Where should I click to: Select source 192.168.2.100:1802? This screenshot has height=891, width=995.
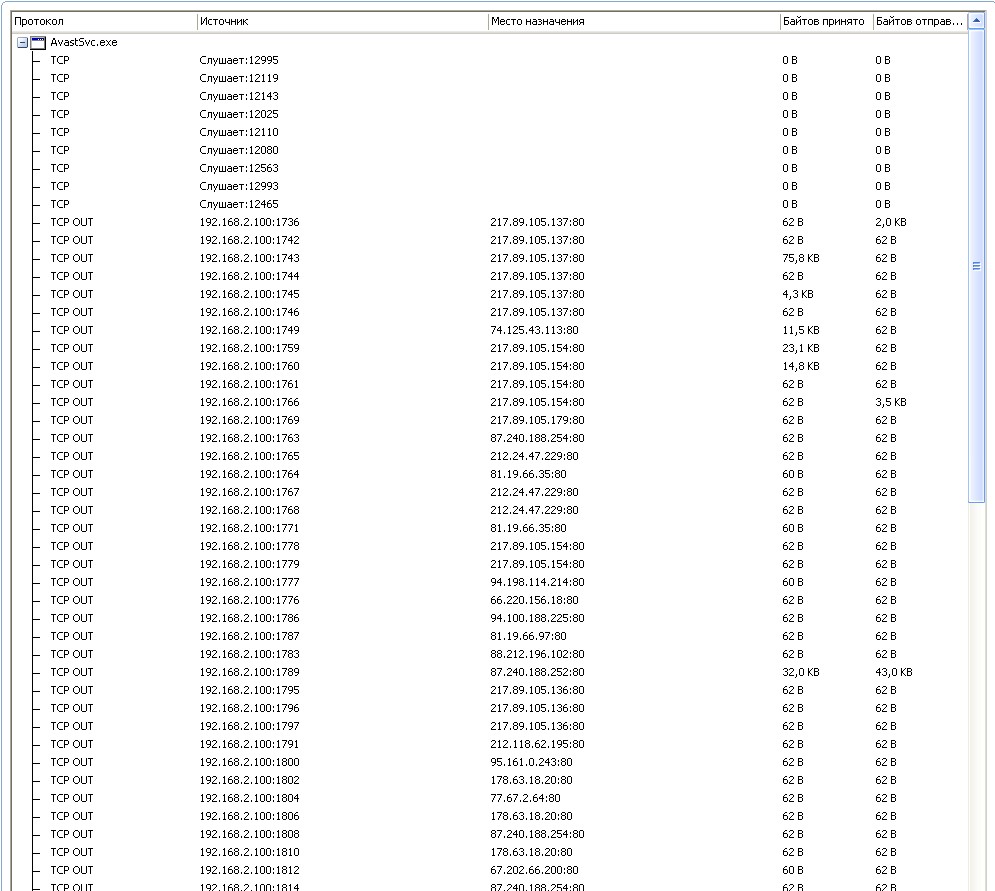coord(249,780)
